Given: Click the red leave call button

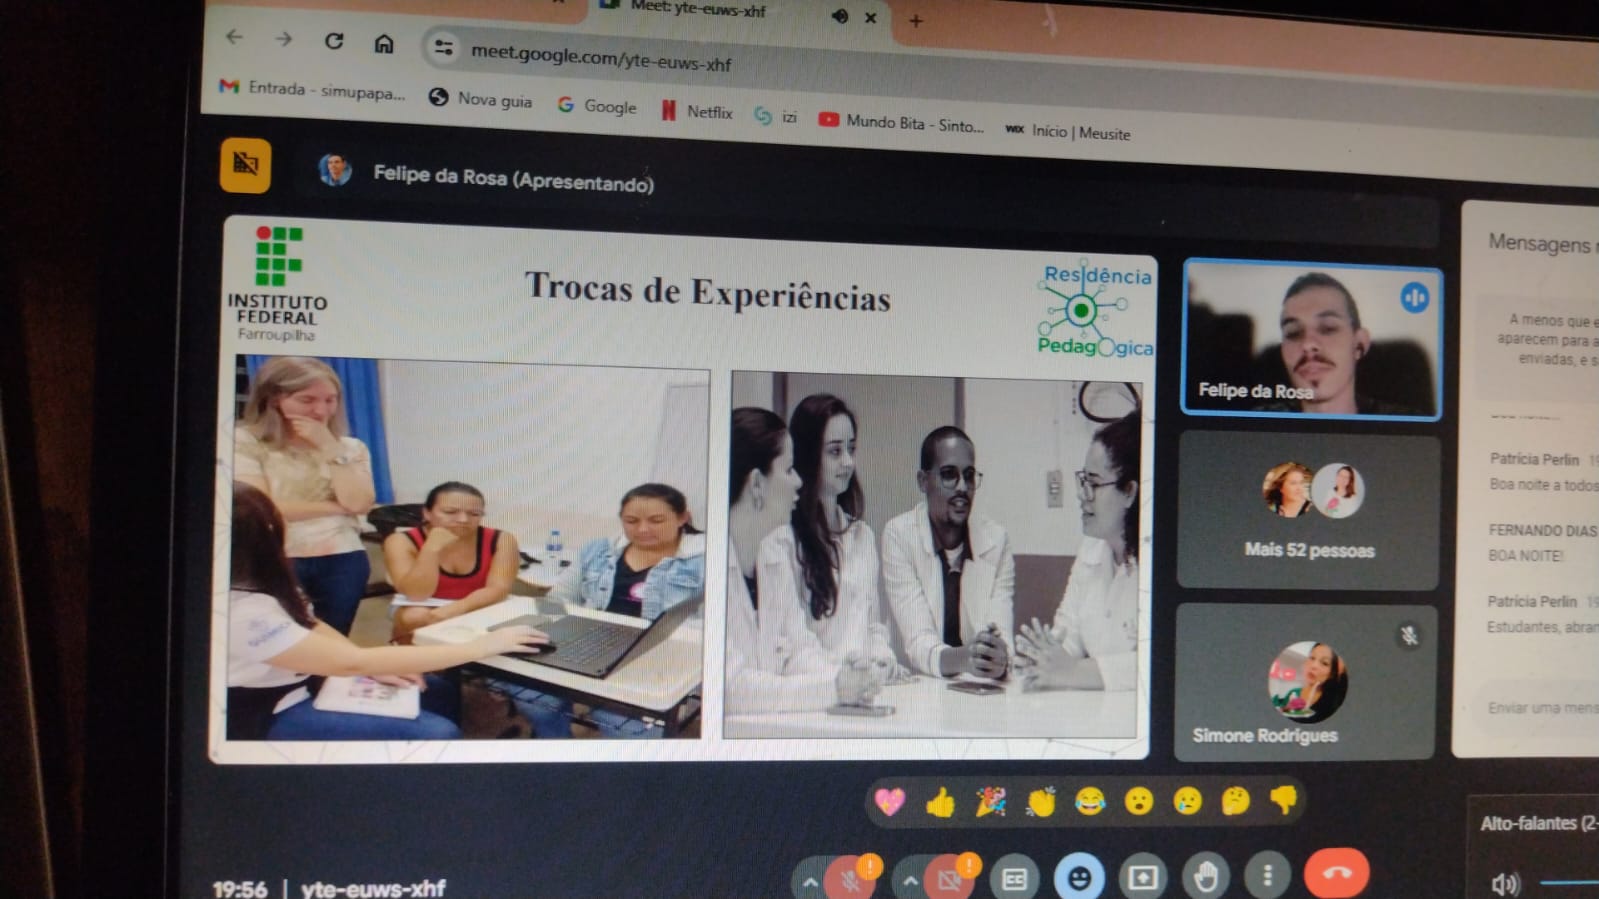Looking at the screenshot, I should point(1336,873).
